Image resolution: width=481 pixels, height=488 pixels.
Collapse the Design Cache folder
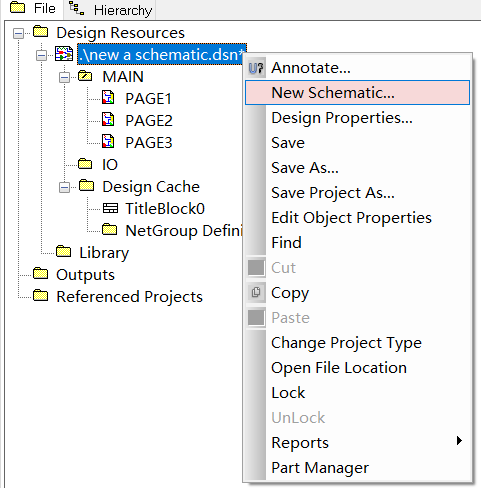point(64,187)
